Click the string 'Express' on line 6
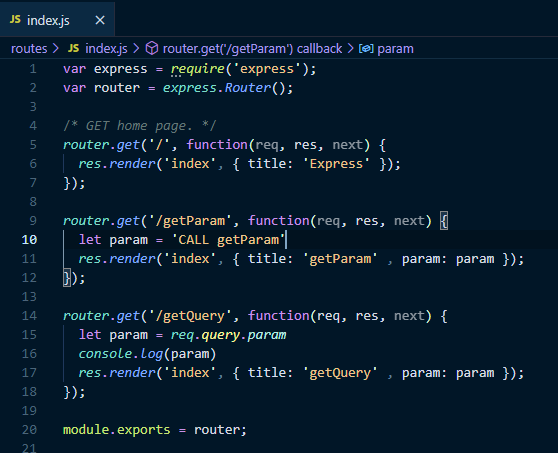 [x=336, y=164]
